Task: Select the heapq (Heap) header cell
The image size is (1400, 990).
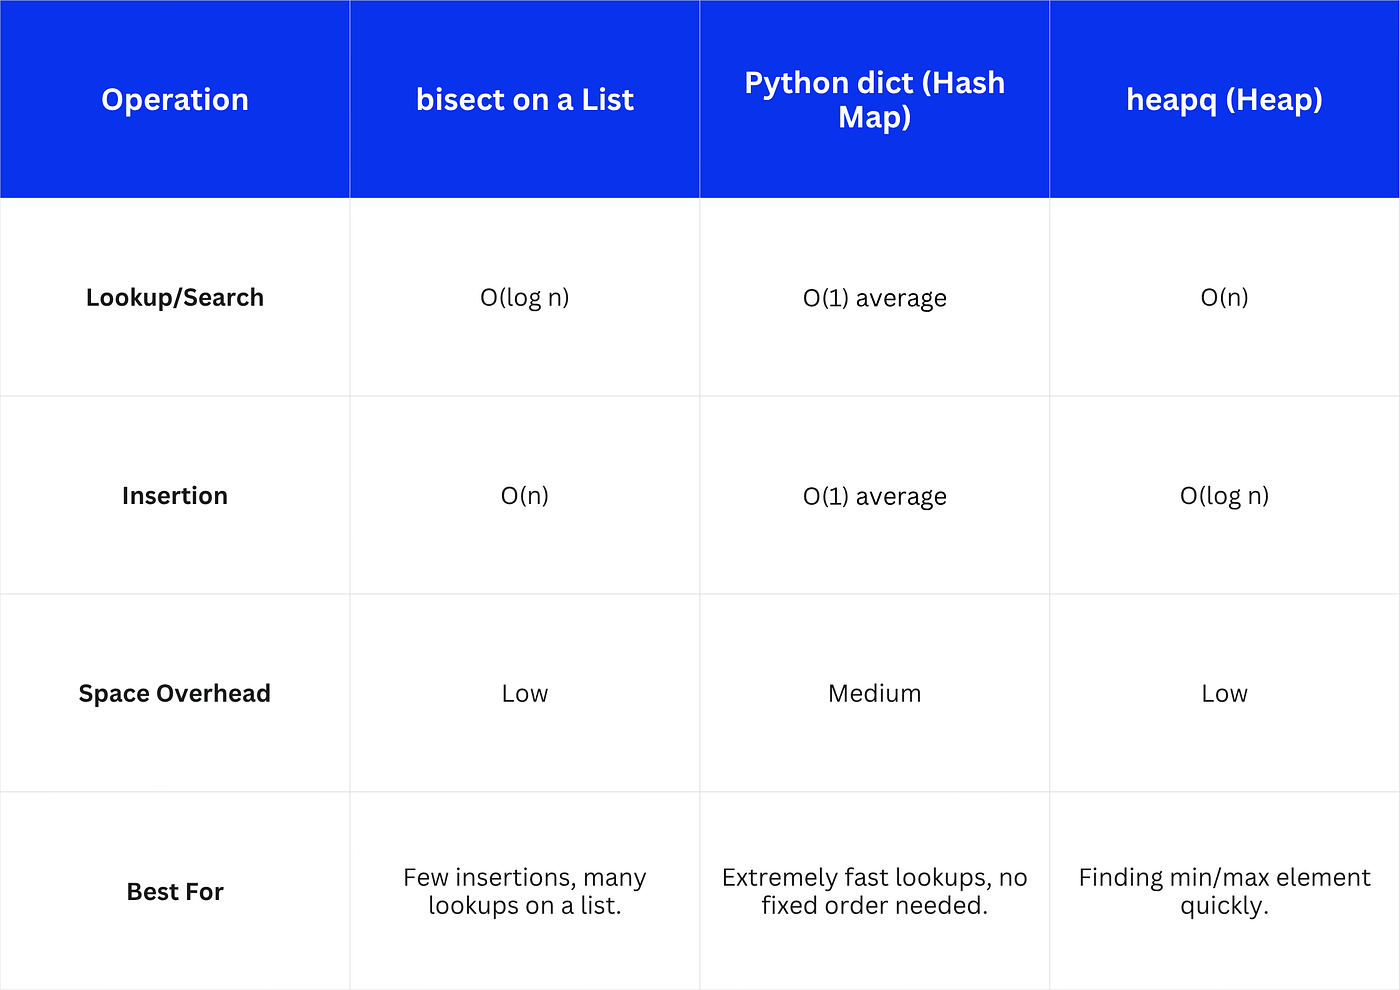Action: pos(1225,99)
